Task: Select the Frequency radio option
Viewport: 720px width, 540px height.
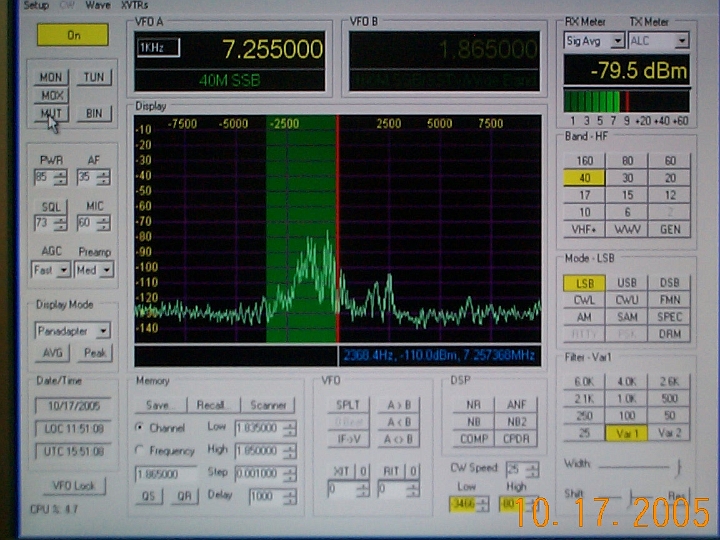Action: [x=165, y=451]
